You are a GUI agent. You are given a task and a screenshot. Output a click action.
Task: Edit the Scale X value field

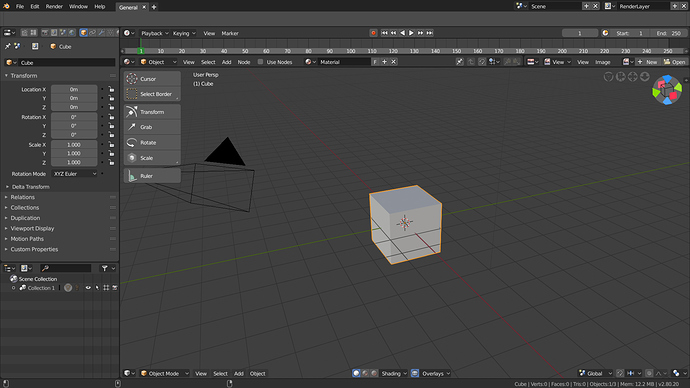click(x=74, y=145)
